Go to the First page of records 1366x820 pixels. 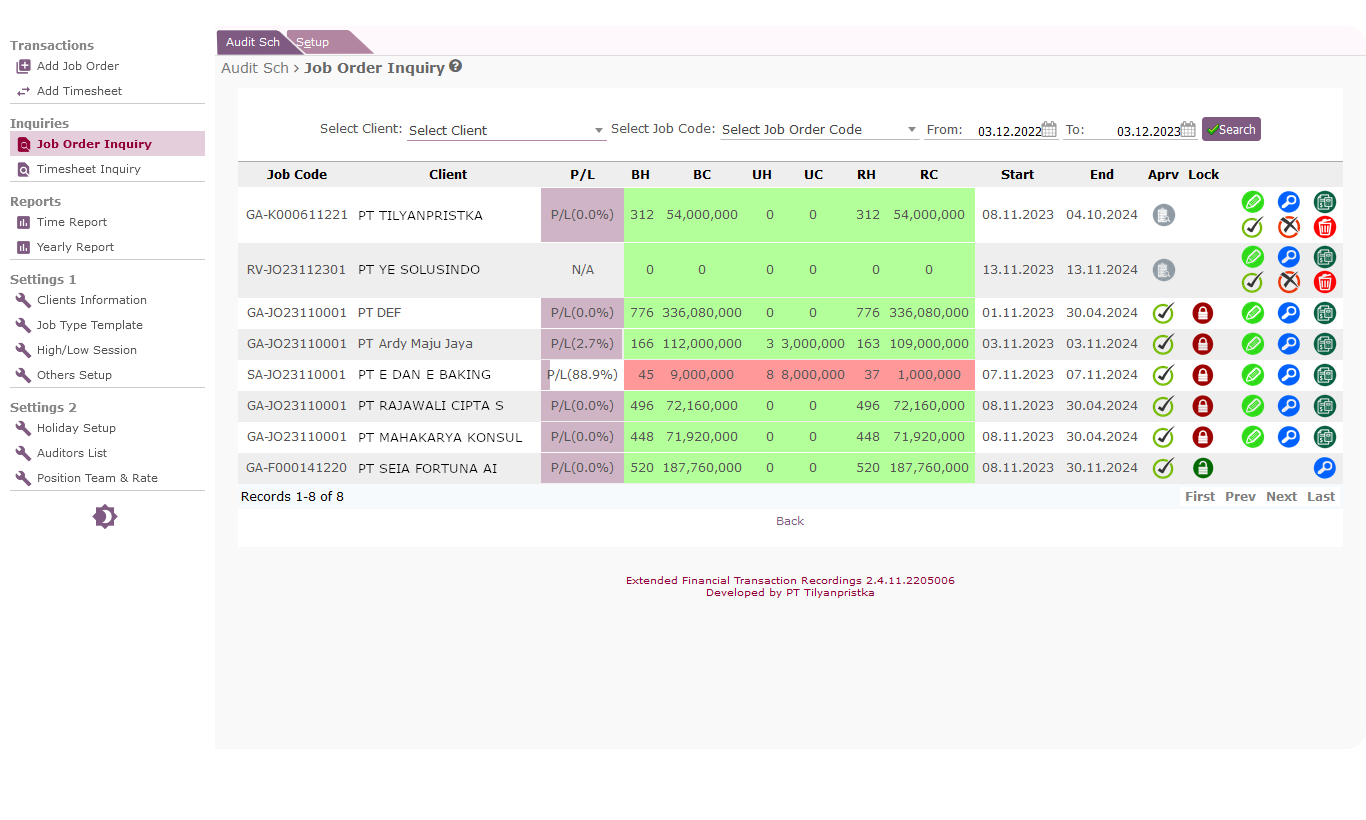(x=1200, y=497)
